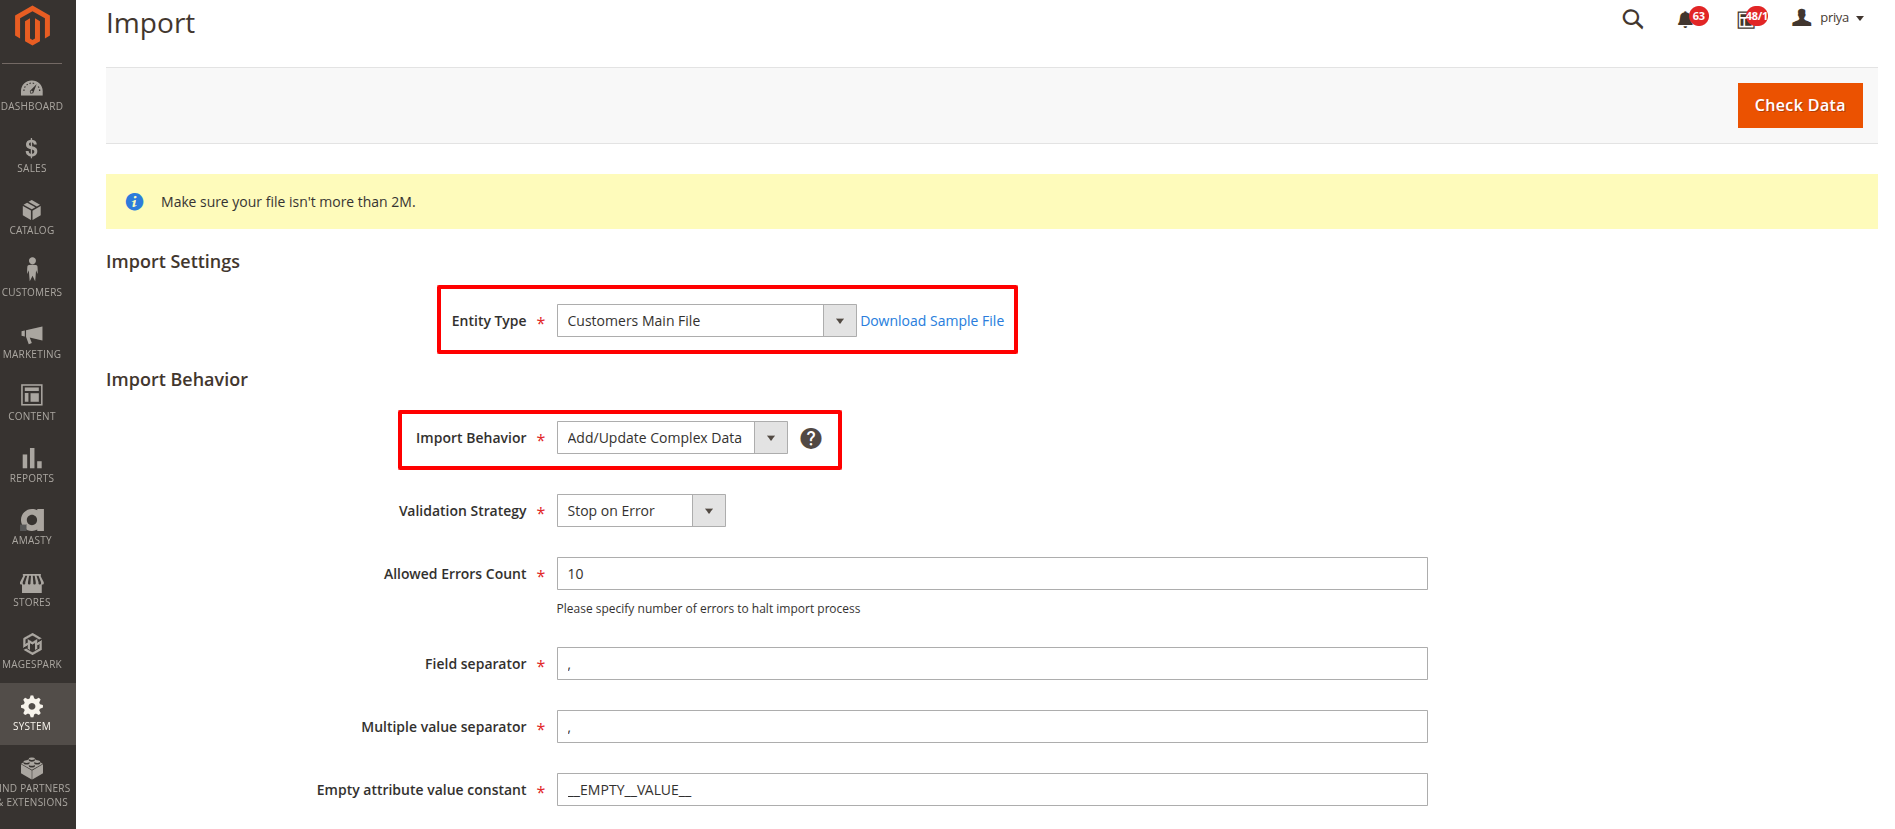Open the Stores menu
This screenshot has width=1895, height=829.
tap(32, 590)
